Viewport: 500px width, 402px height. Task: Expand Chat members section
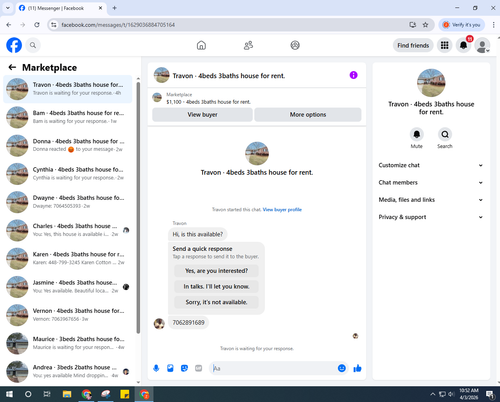(431, 182)
